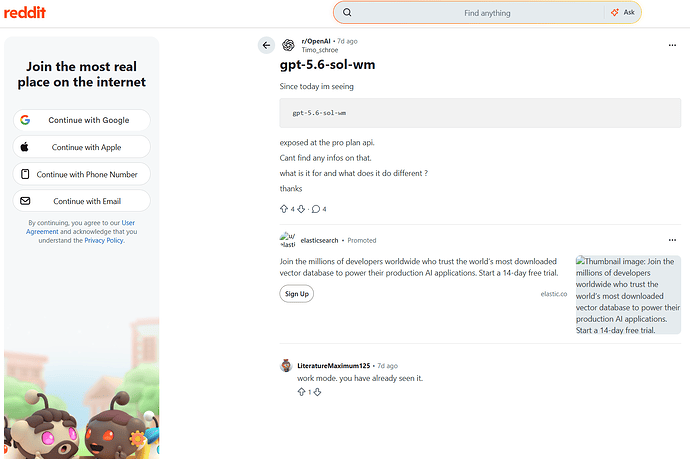The height and width of the screenshot is (459, 690).
Task: Open the elastic.co ad link
Action: tap(554, 294)
